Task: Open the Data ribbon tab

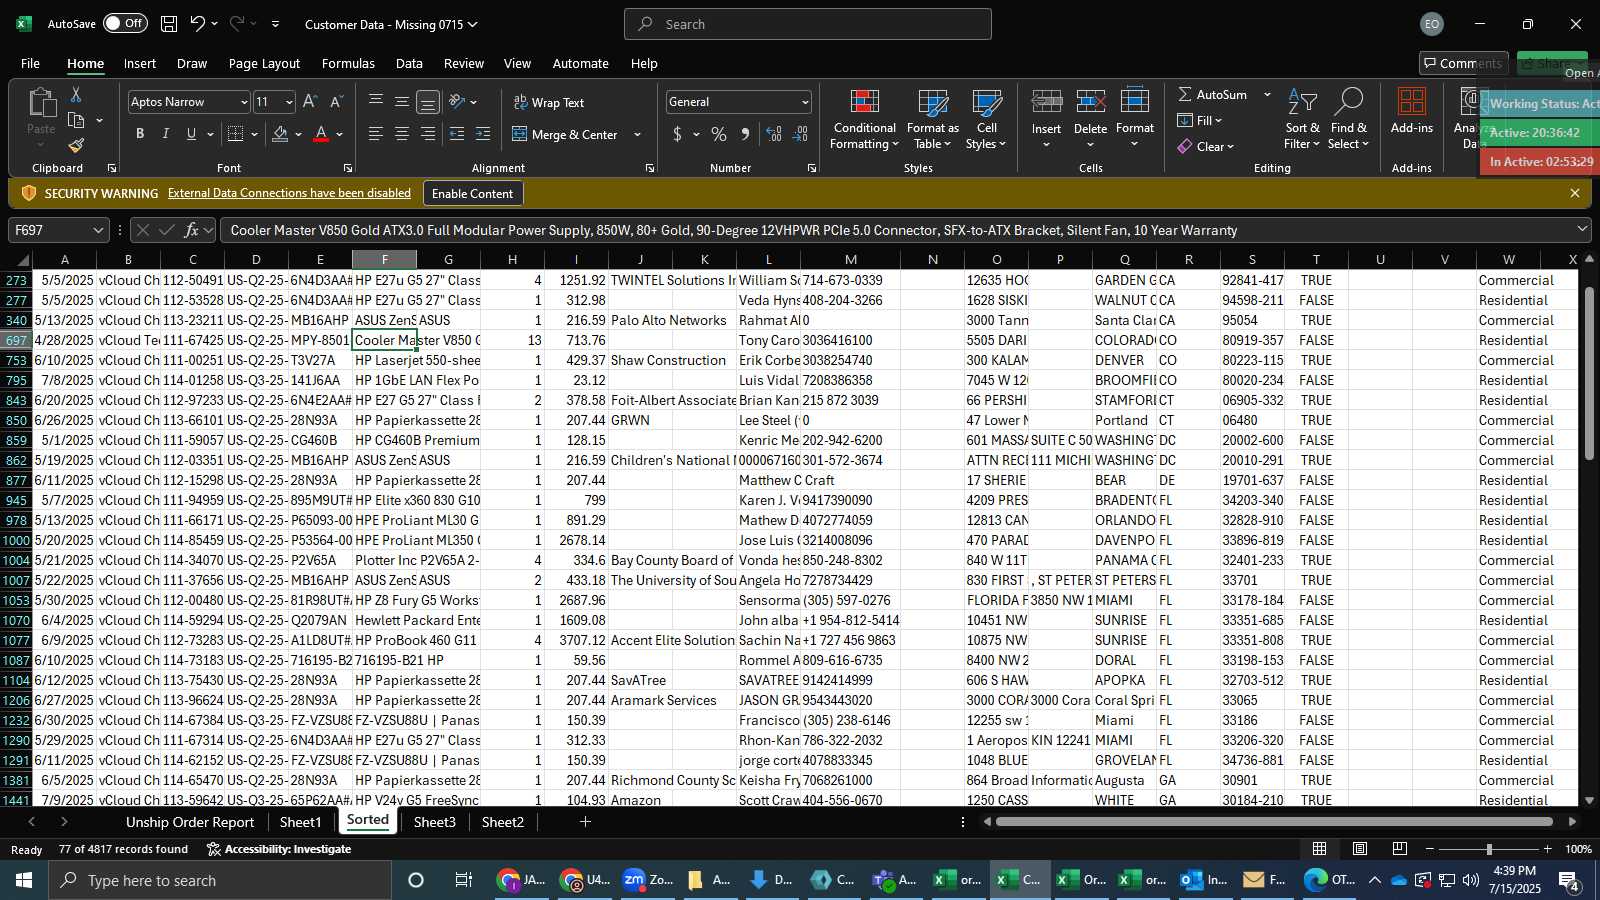Action: pos(409,63)
